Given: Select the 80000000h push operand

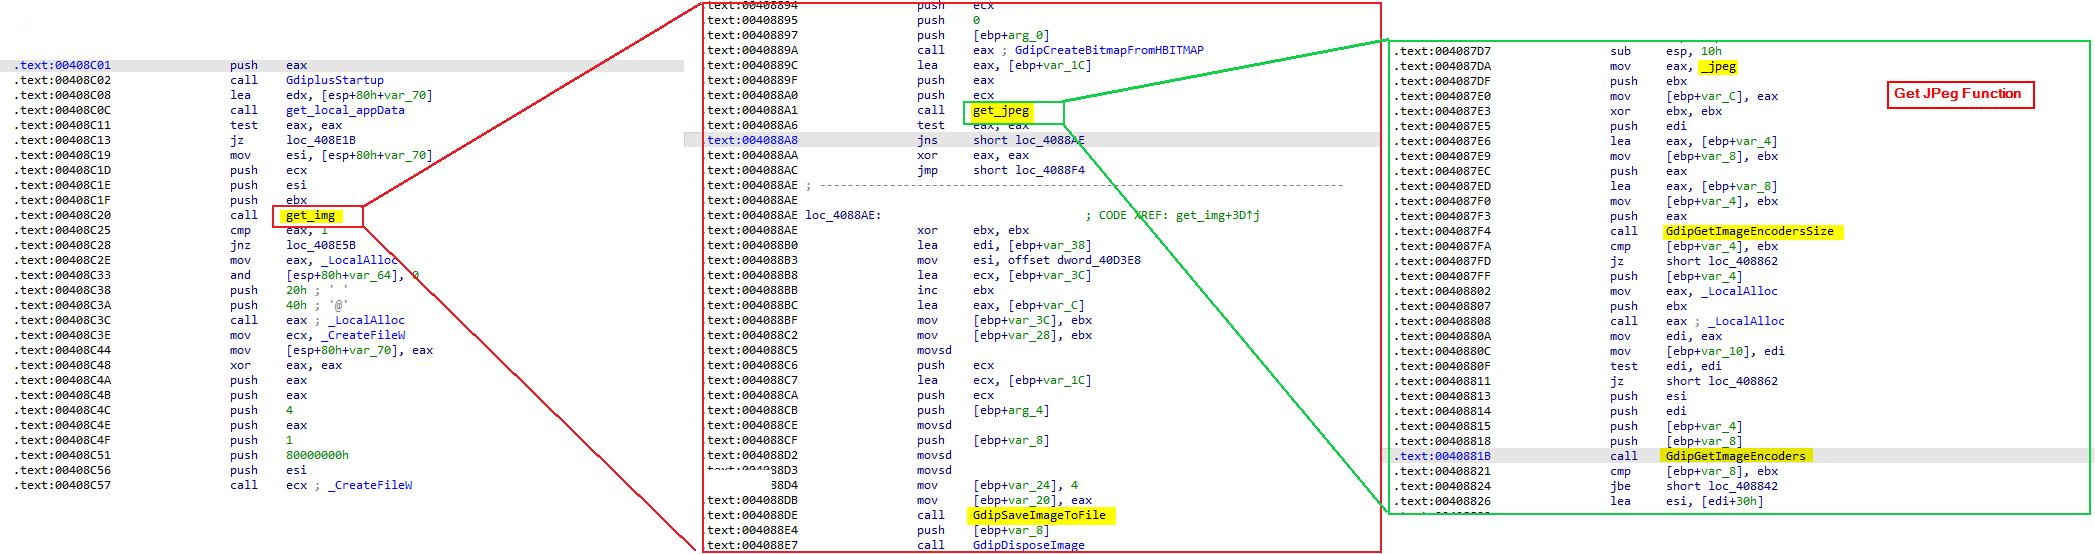Looking at the screenshot, I should [x=317, y=455].
